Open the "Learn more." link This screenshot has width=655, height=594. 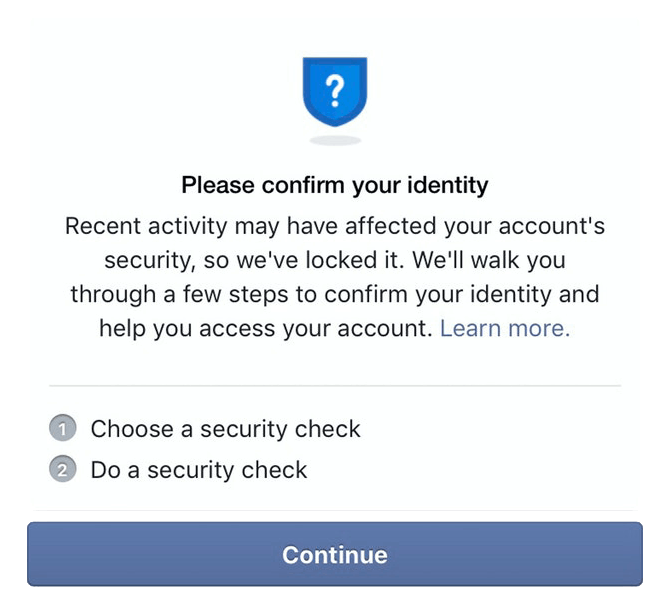[x=505, y=328]
